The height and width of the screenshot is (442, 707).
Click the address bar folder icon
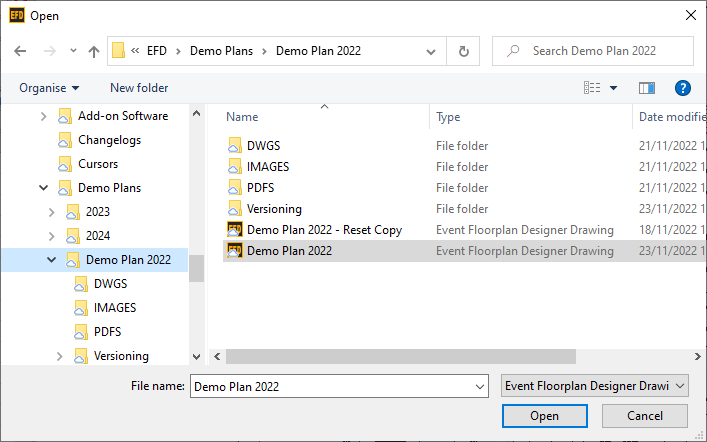click(x=118, y=51)
